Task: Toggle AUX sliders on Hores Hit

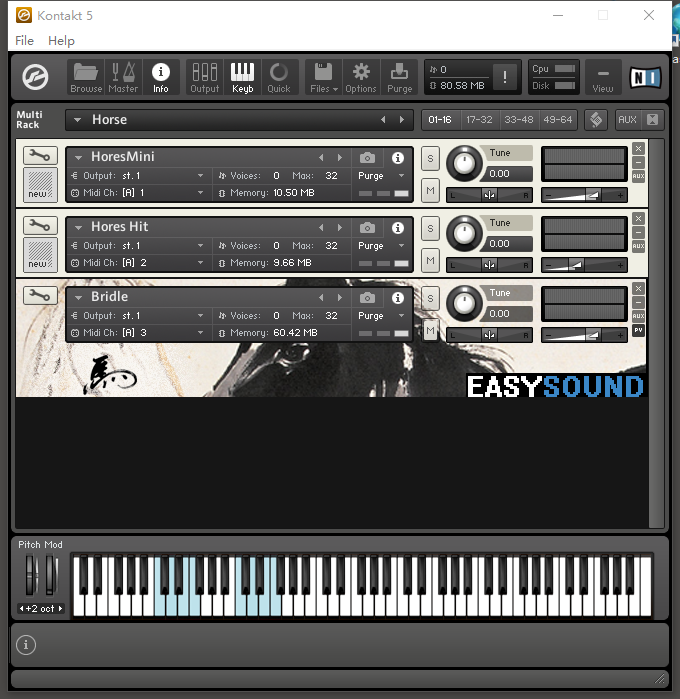Action: [x=639, y=246]
